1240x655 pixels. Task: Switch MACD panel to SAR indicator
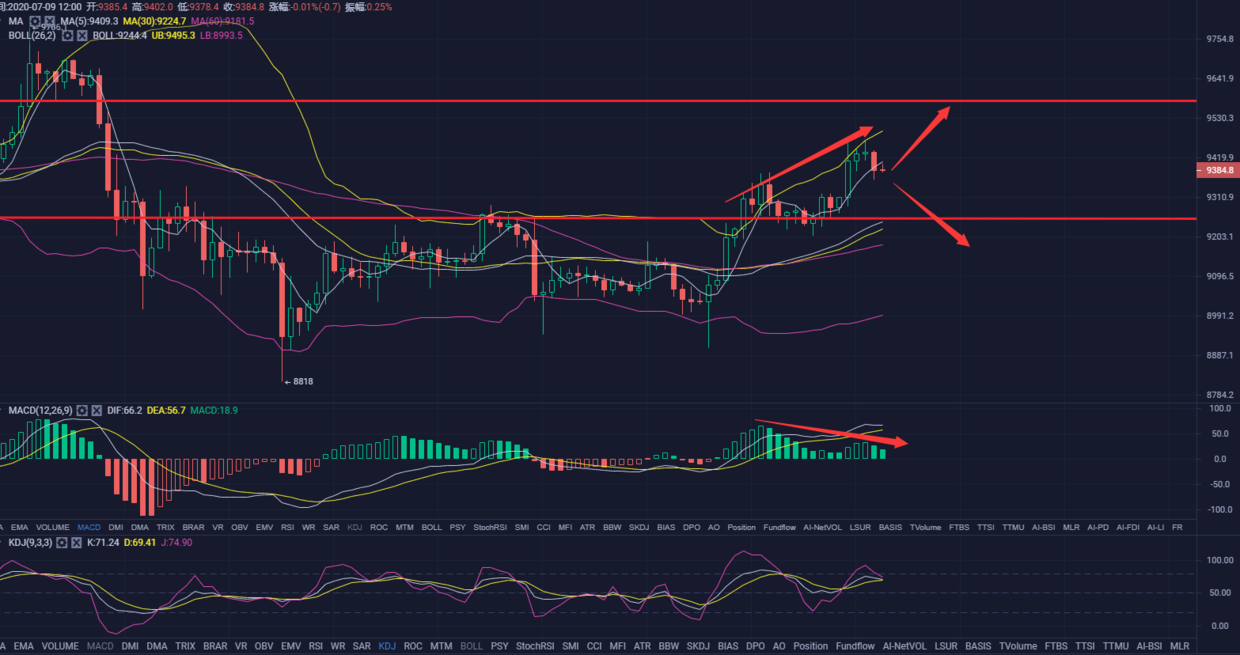[x=331, y=527]
